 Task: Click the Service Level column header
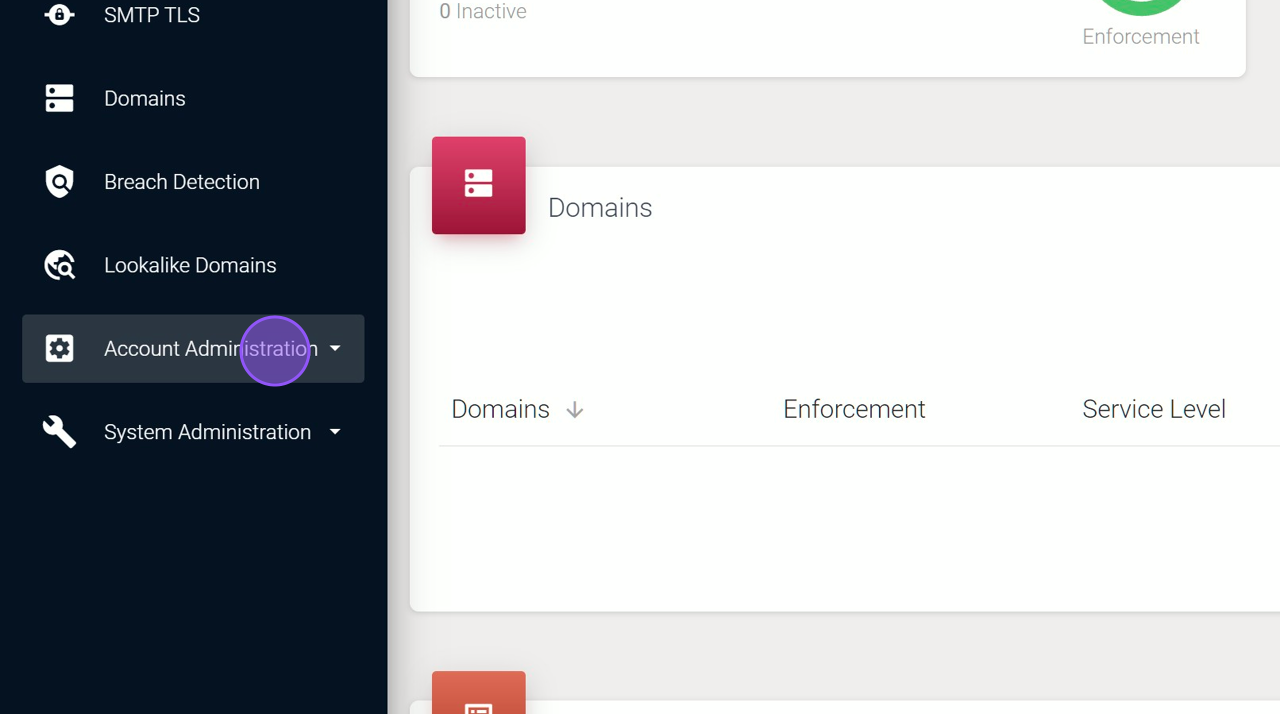(1153, 409)
